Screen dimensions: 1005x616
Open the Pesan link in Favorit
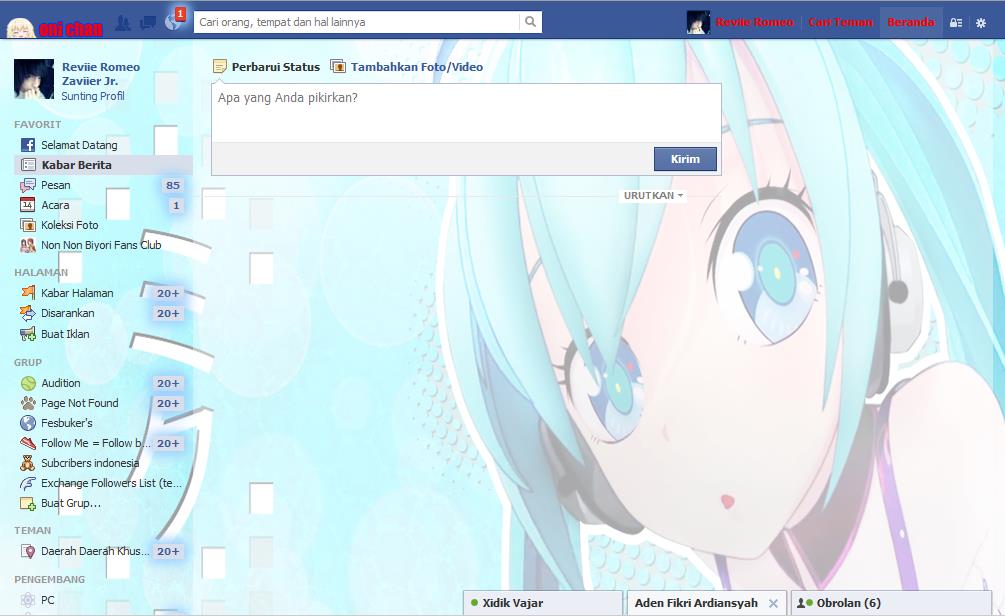point(56,185)
